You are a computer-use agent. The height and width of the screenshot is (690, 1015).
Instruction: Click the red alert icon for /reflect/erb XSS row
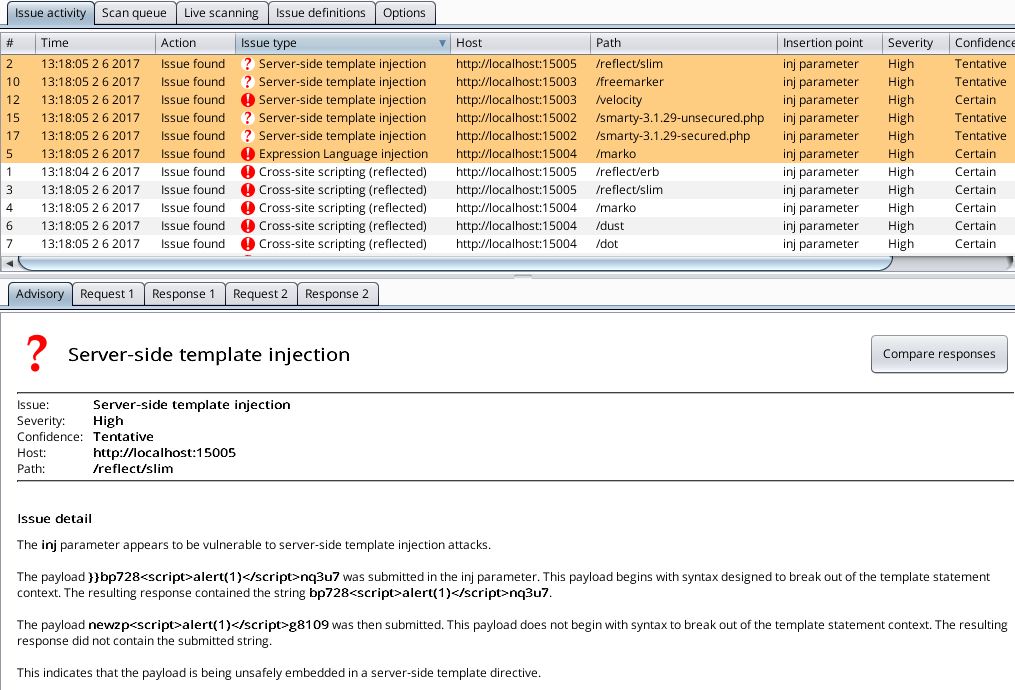(248, 172)
